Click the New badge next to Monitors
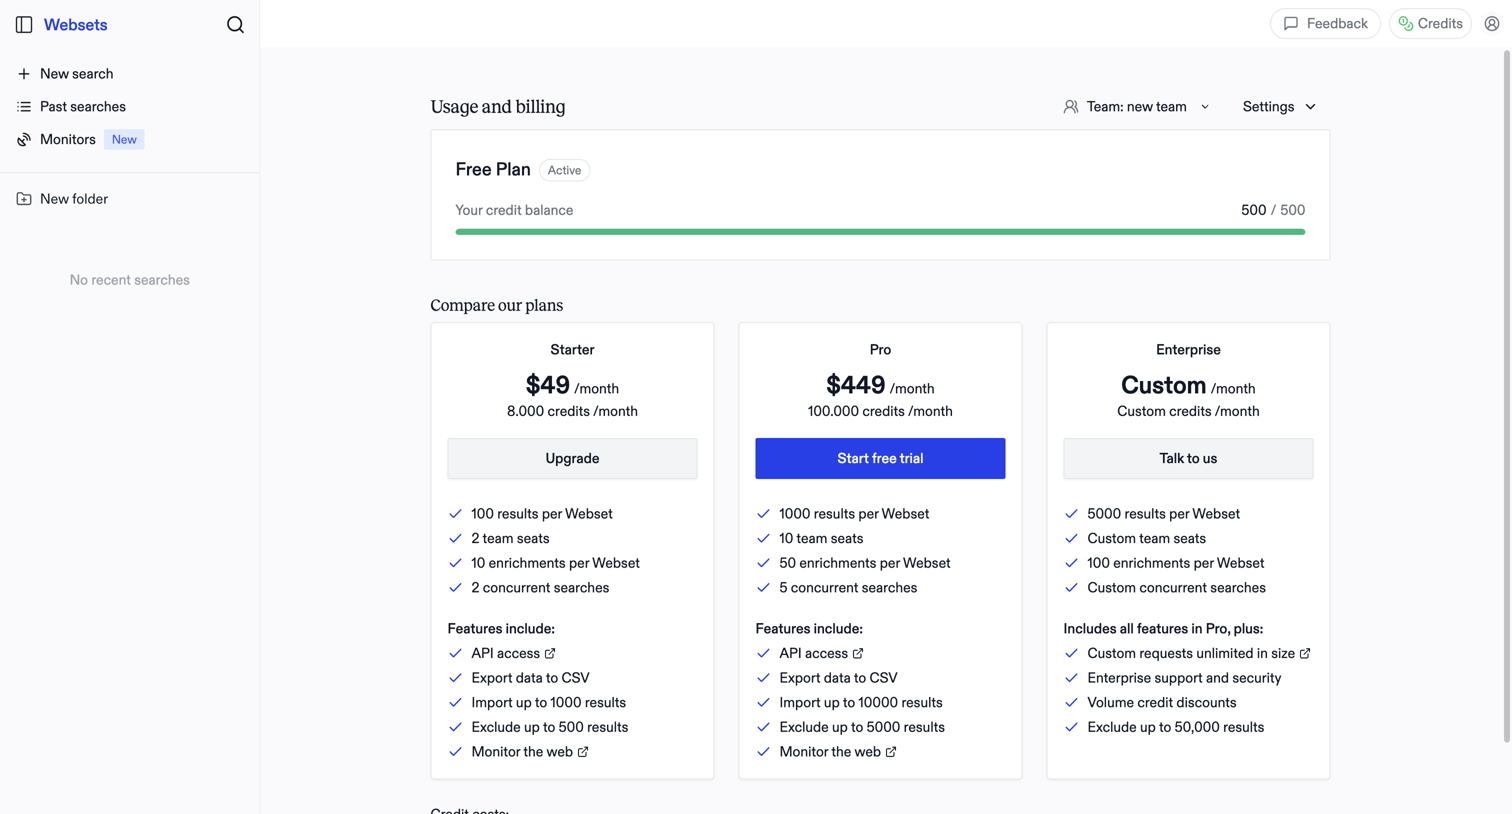Screen dimensions: 1512x814 pyautogui.click(x=124, y=139)
